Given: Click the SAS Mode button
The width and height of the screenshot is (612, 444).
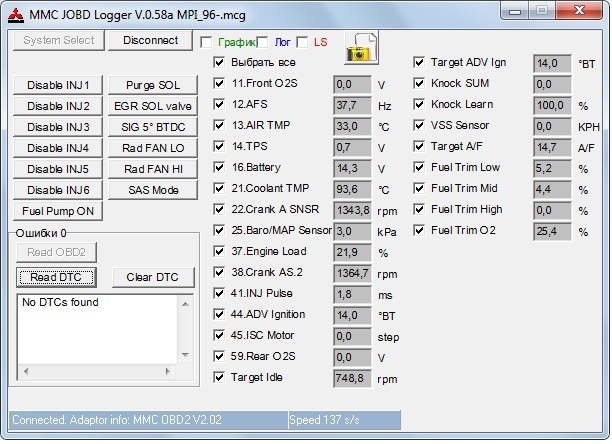Looking at the screenshot, I should point(153,190).
